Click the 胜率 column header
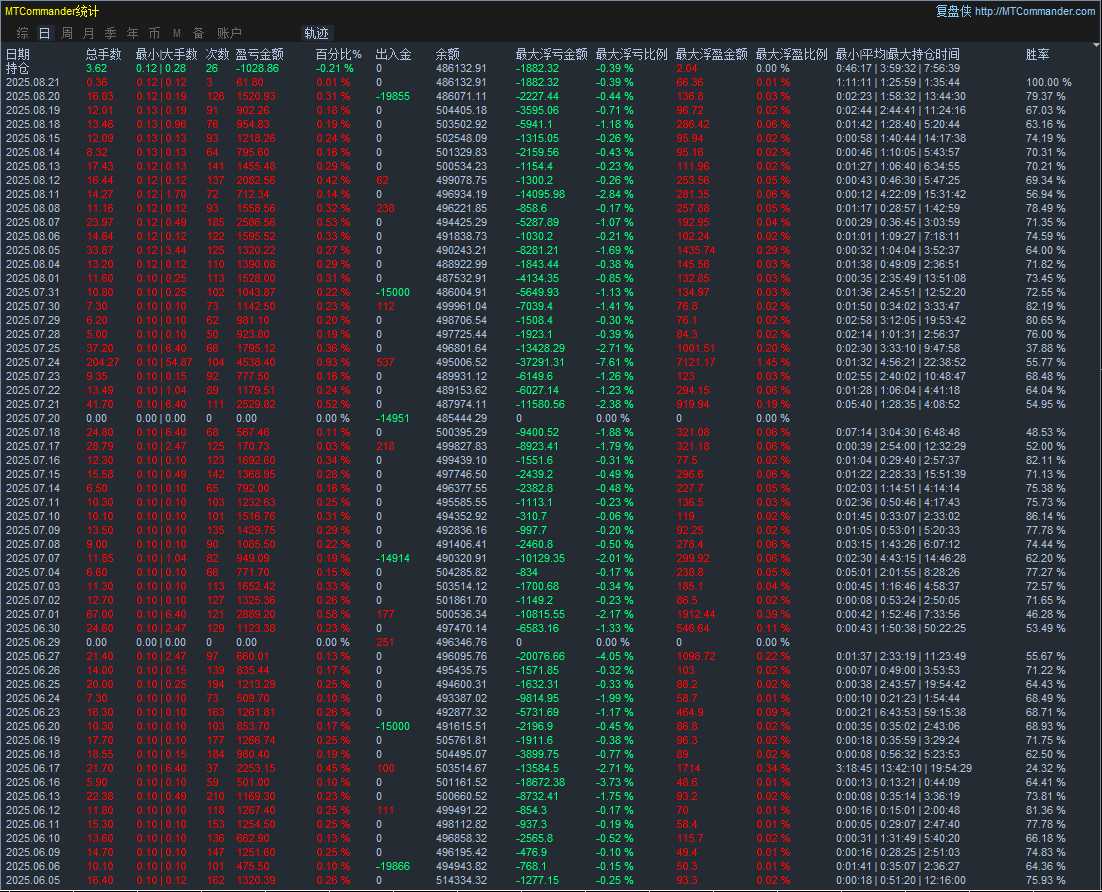 point(1037,54)
